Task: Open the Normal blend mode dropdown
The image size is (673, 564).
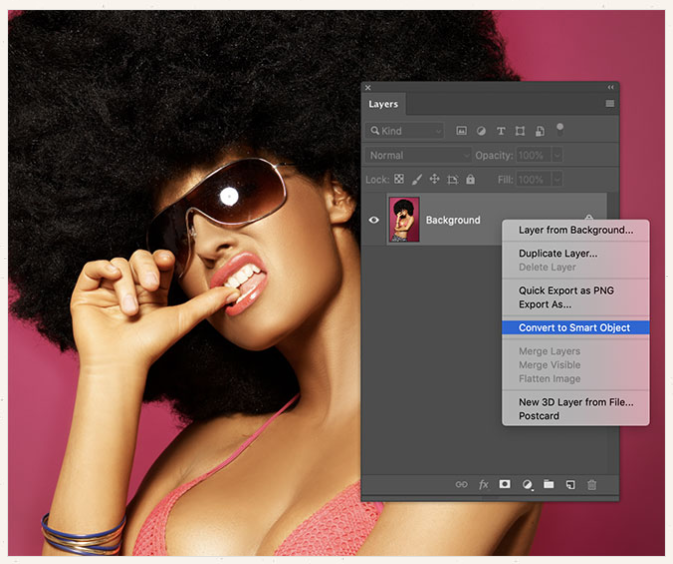Action: 418,155
